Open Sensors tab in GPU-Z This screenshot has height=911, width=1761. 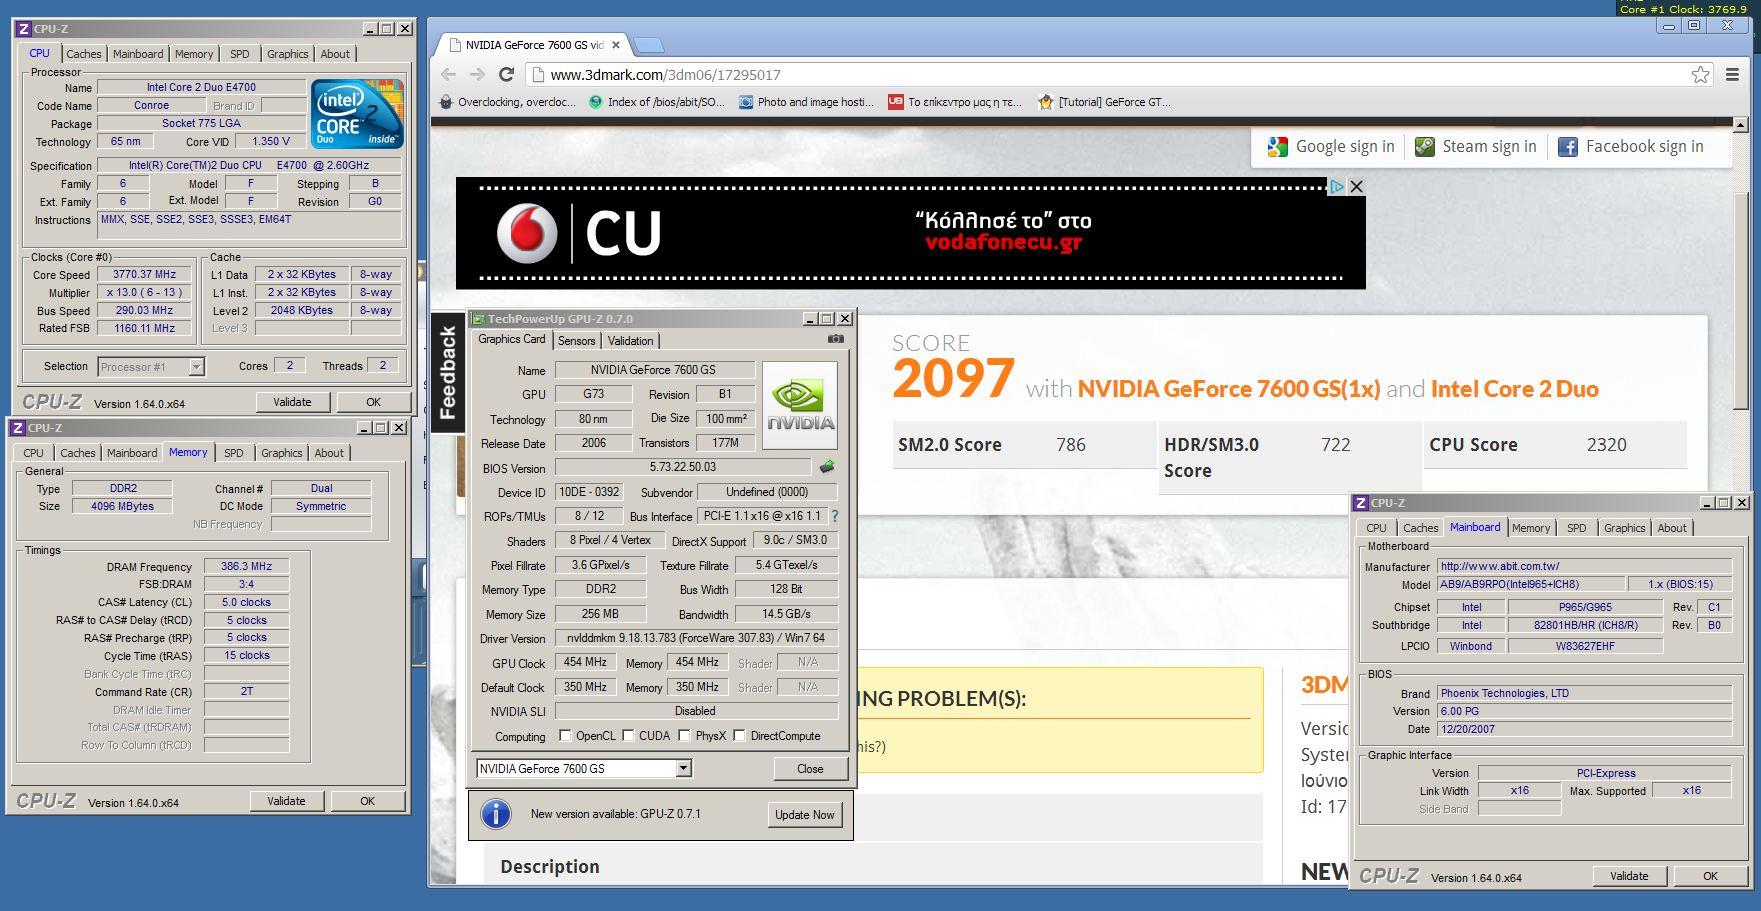[x=577, y=341]
